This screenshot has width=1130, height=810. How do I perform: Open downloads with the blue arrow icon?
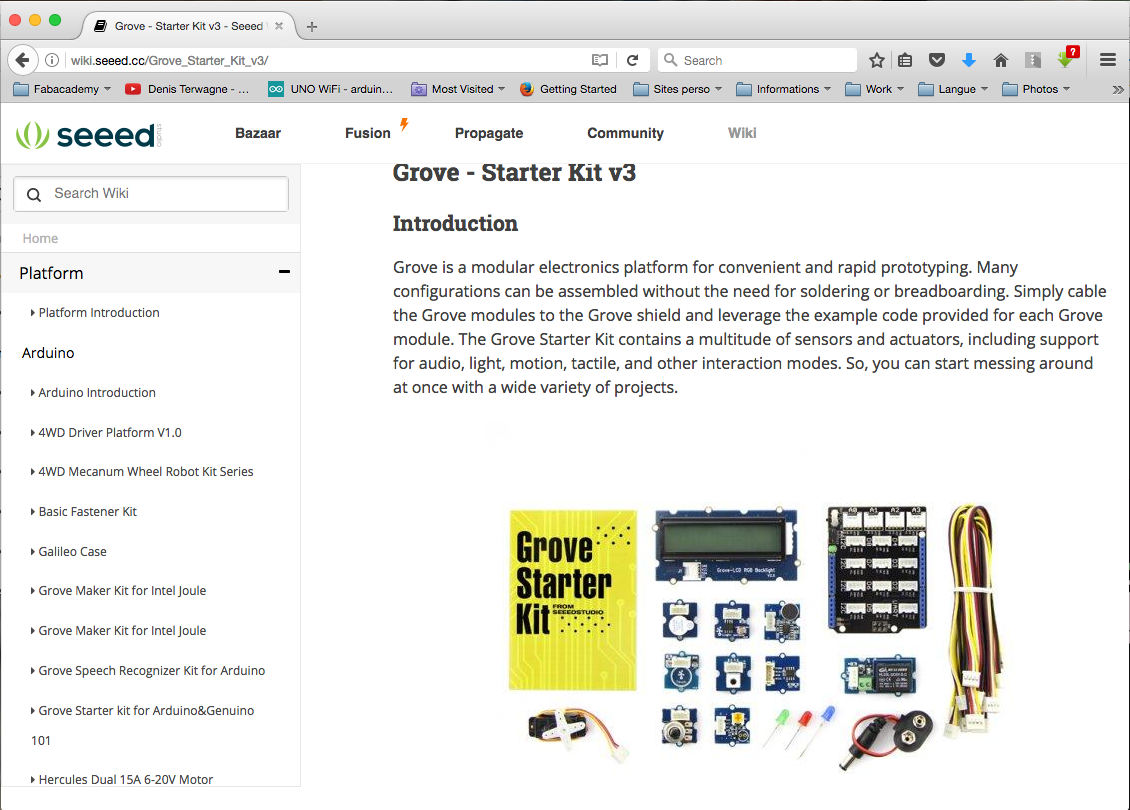tap(969, 61)
